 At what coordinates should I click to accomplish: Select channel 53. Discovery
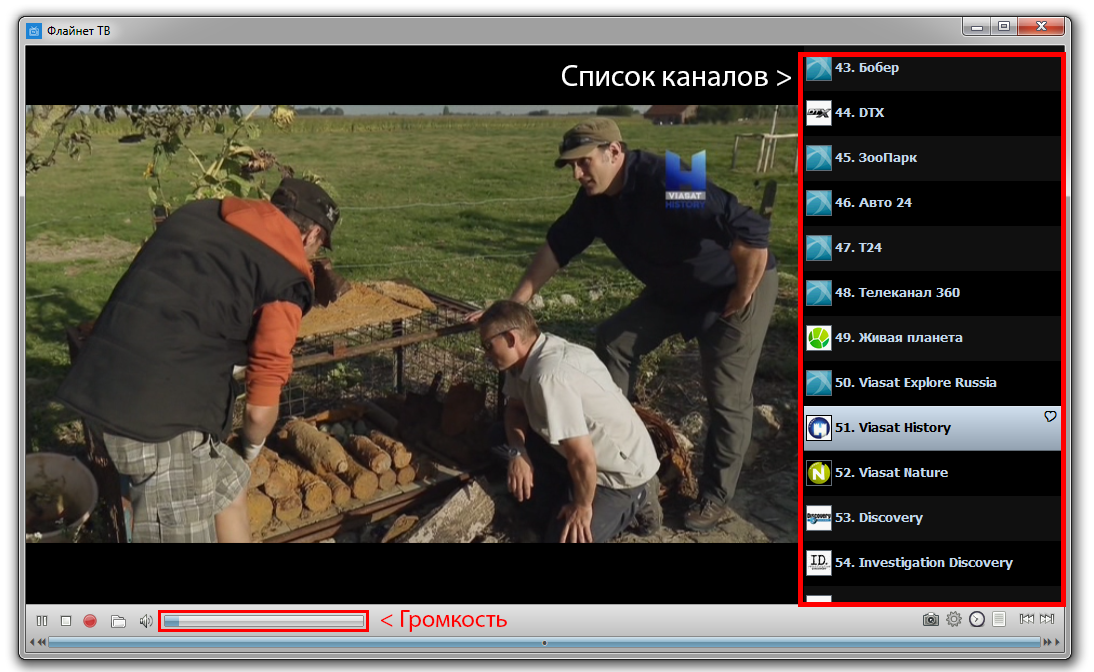(932, 518)
